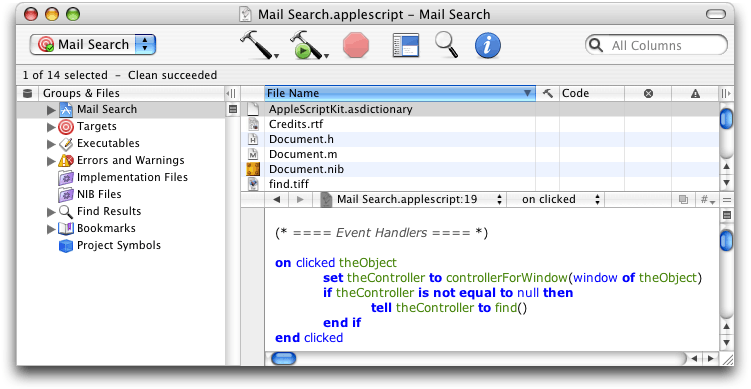Click the Mail Search project icon in sidebar

pyautogui.click(x=66, y=110)
